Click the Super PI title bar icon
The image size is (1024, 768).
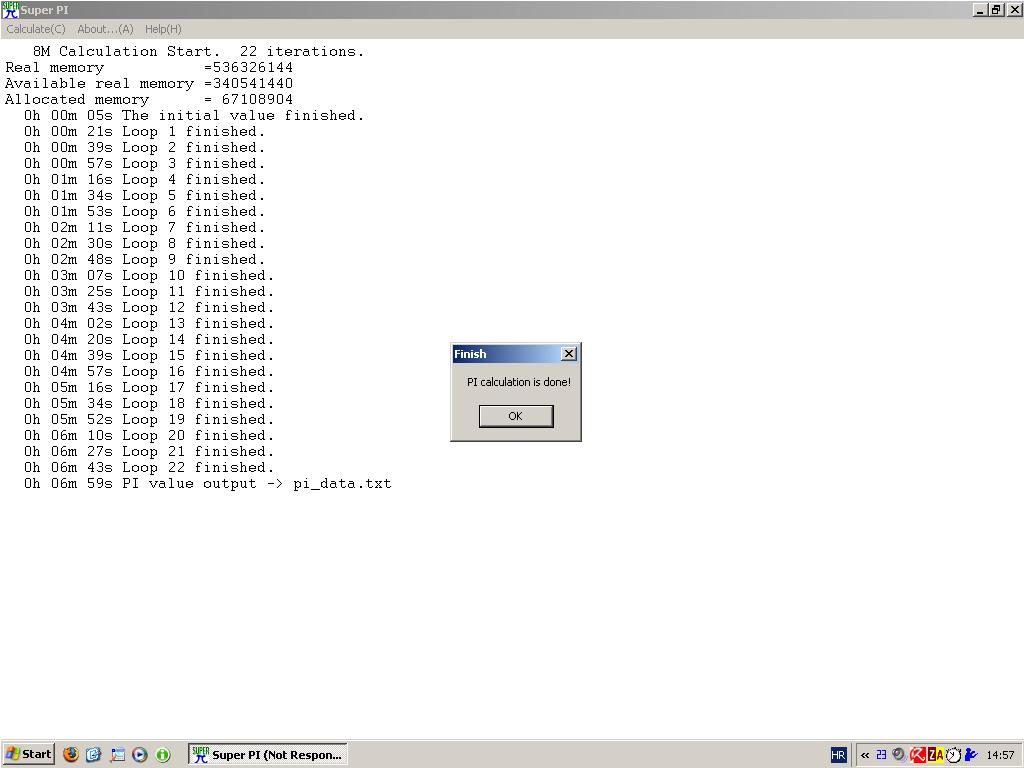pyautogui.click(x=10, y=10)
